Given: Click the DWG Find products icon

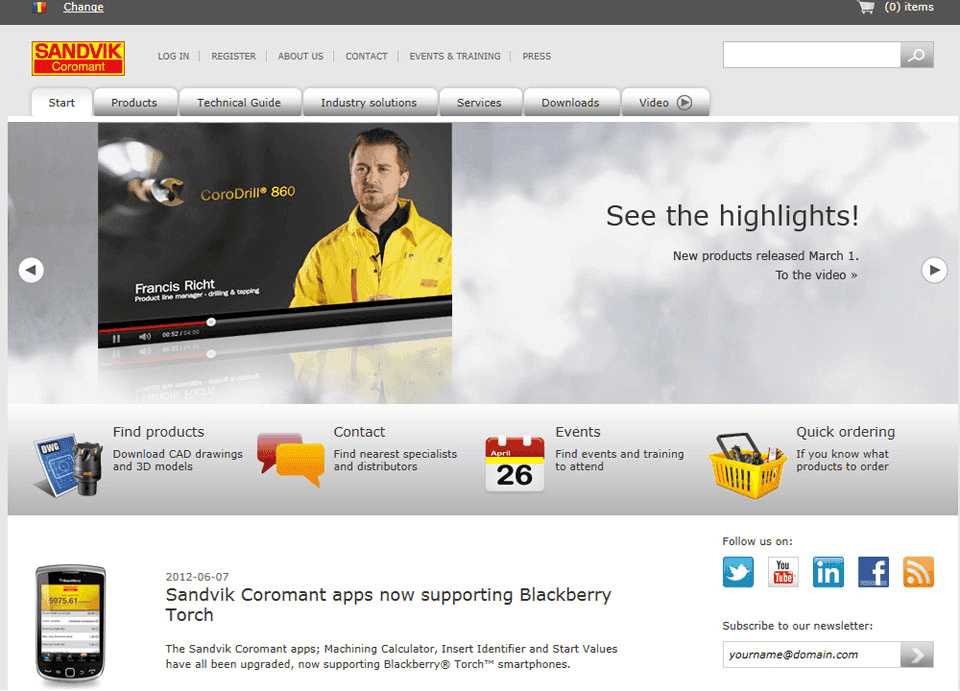Looking at the screenshot, I should pos(69,465).
